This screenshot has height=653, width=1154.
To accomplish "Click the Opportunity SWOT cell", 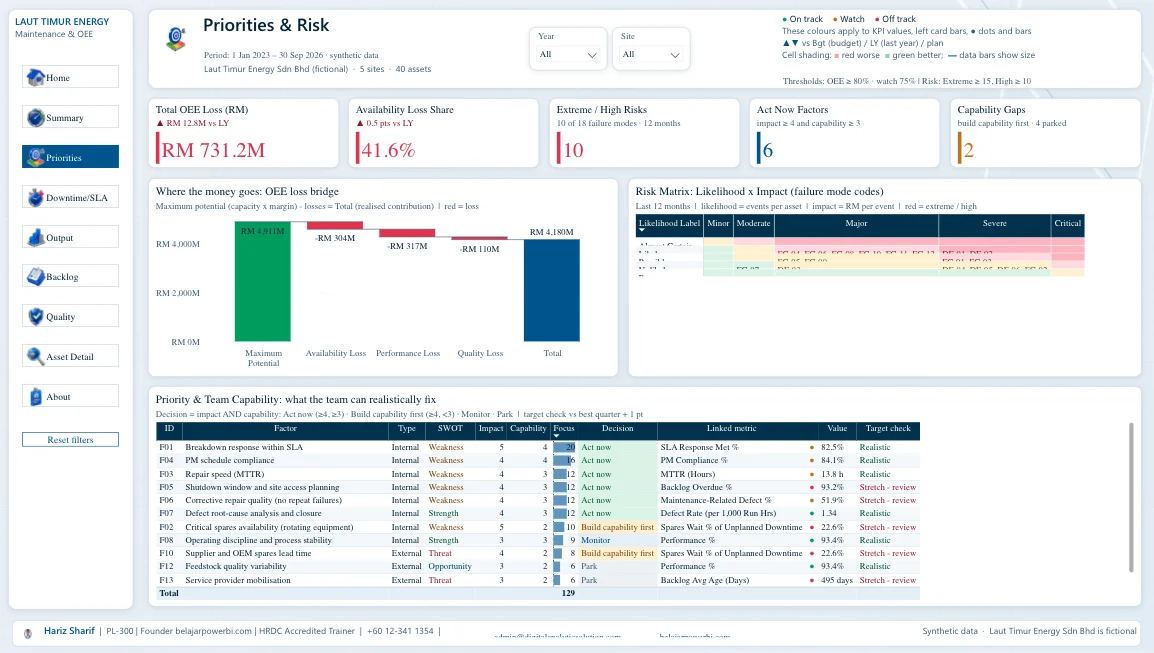I will (450, 566).
